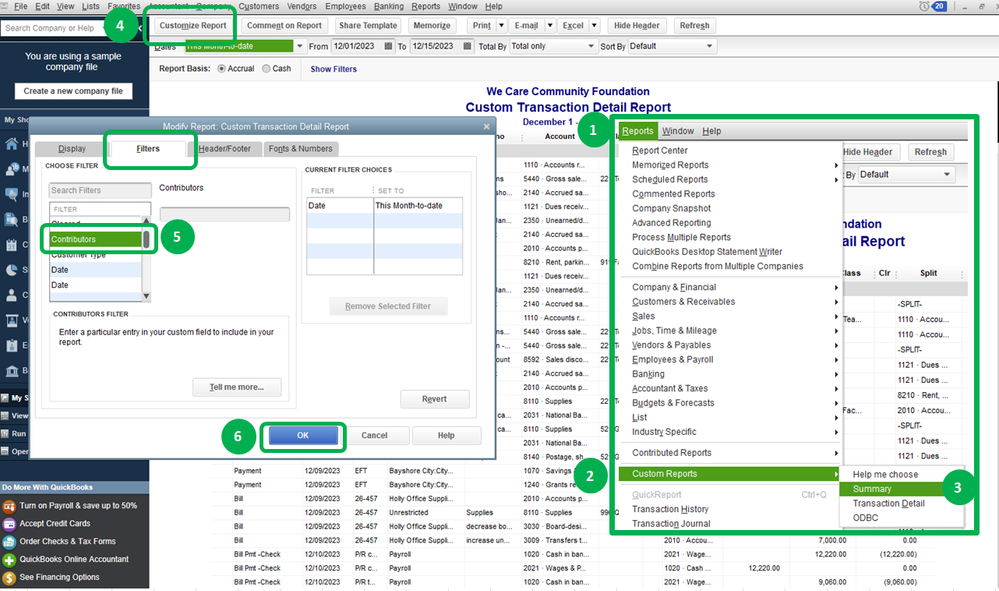Select the Cash report basis
This screenshot has height=591, width=999.
coord(266,69)
